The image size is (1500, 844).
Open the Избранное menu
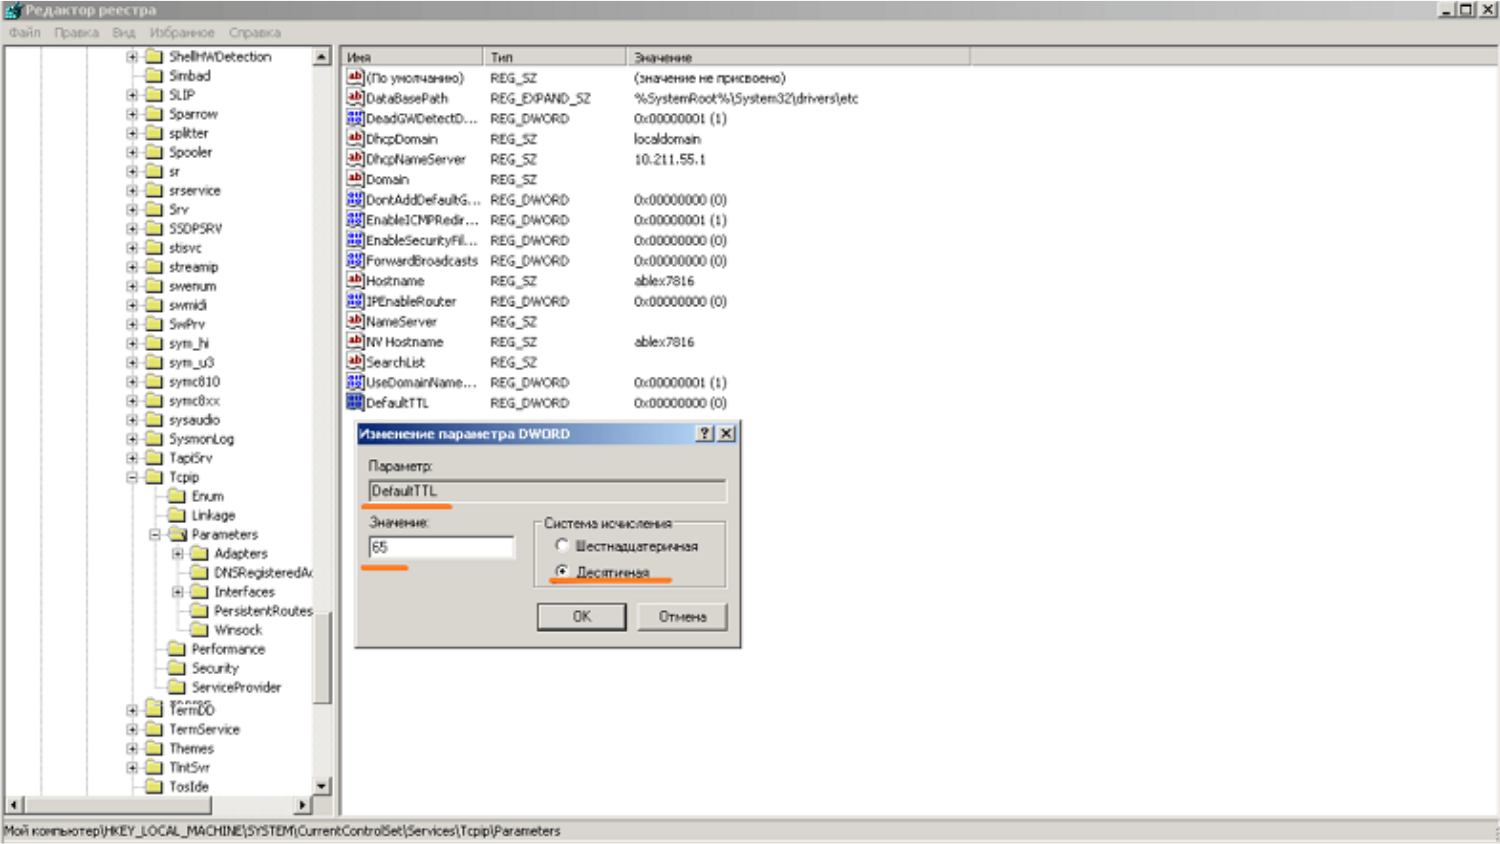[181, 32]
